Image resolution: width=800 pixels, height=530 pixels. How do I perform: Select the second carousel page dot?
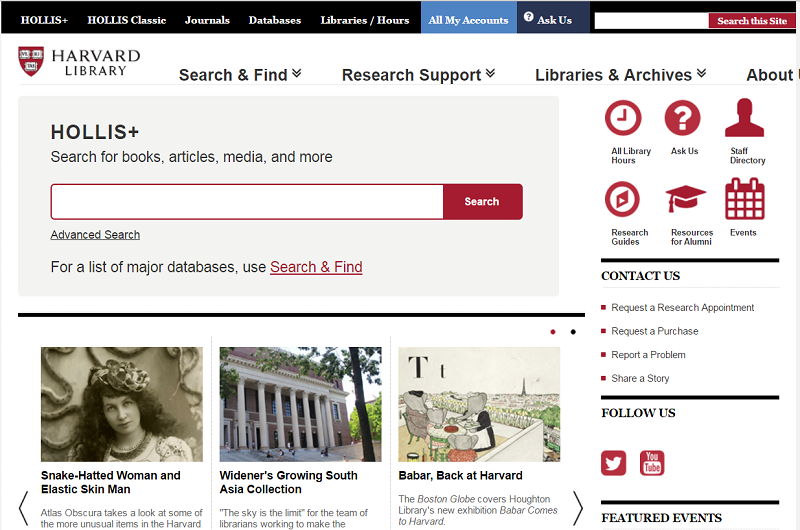[x=573, y=332]
